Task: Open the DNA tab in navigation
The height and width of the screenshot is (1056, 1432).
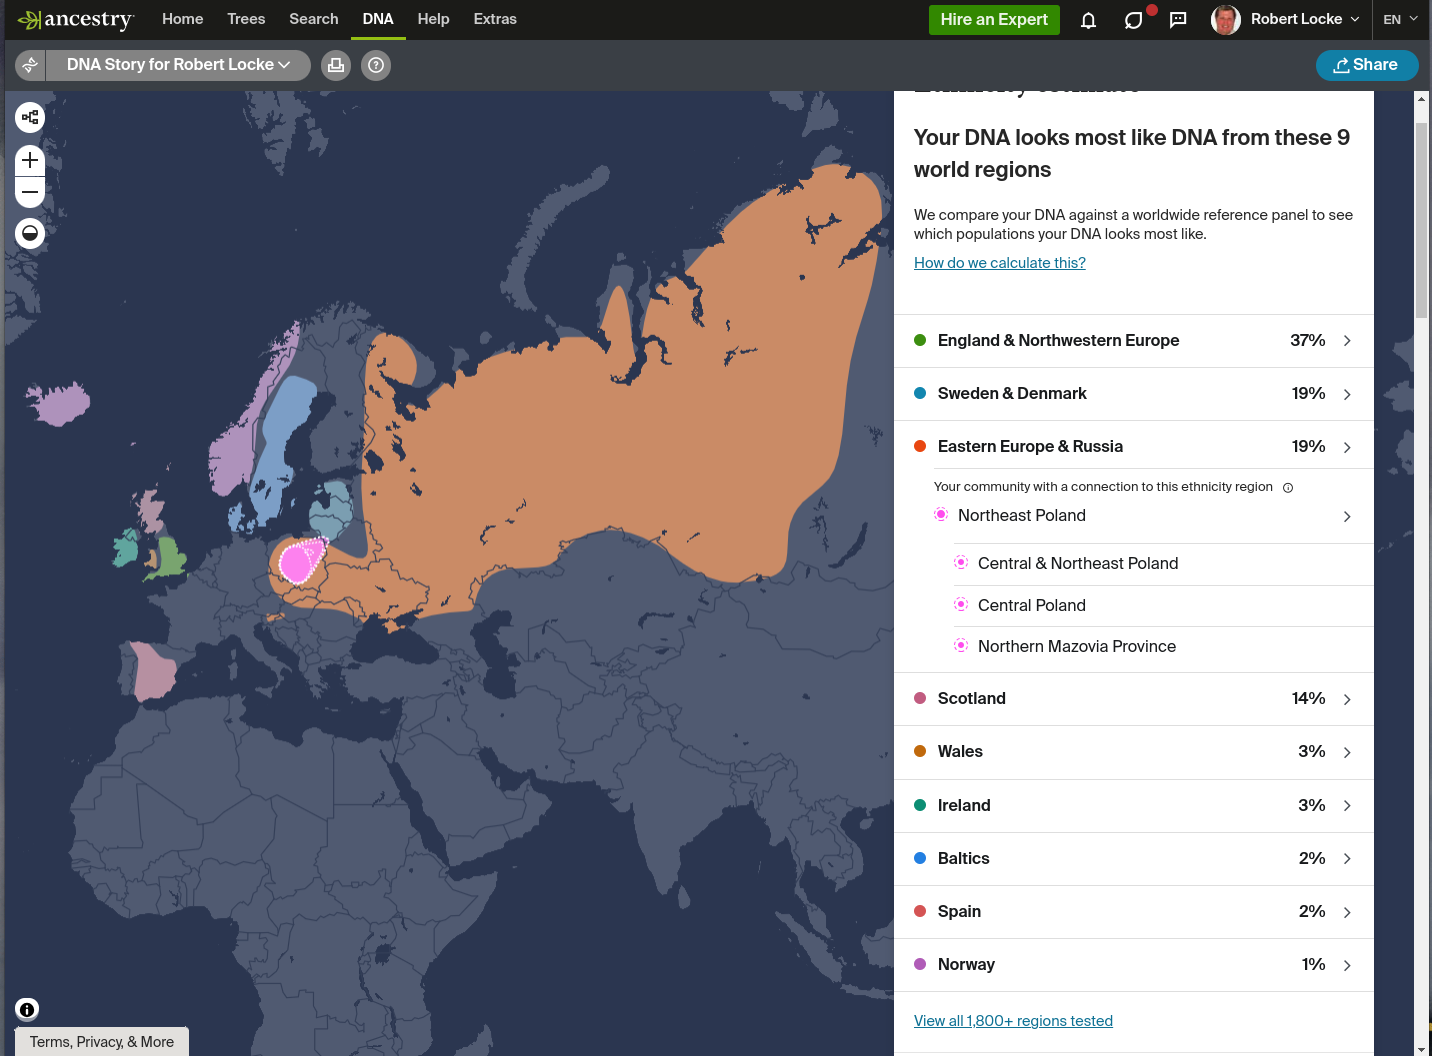Action: pyautogui.click(x=378, y=19)
